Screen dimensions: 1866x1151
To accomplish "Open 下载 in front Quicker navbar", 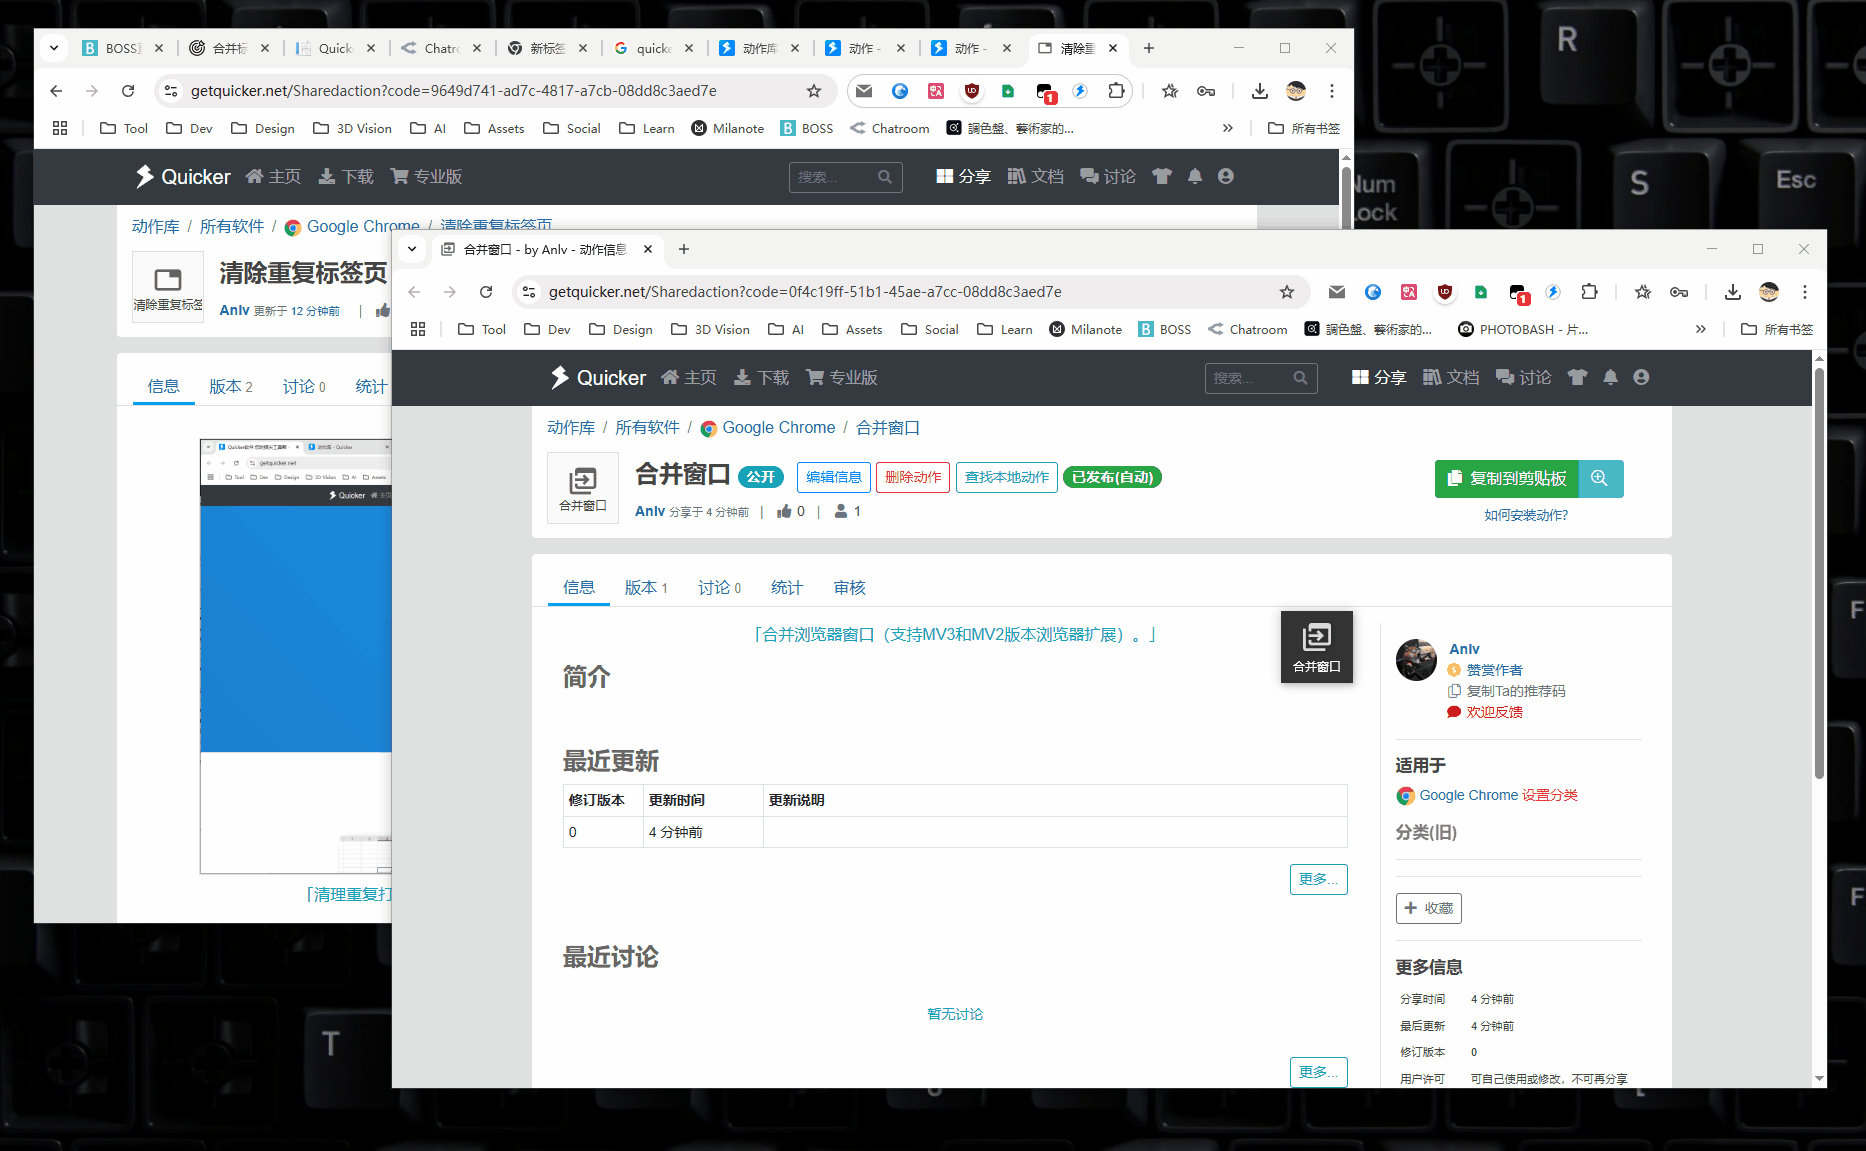I will 762,377.
